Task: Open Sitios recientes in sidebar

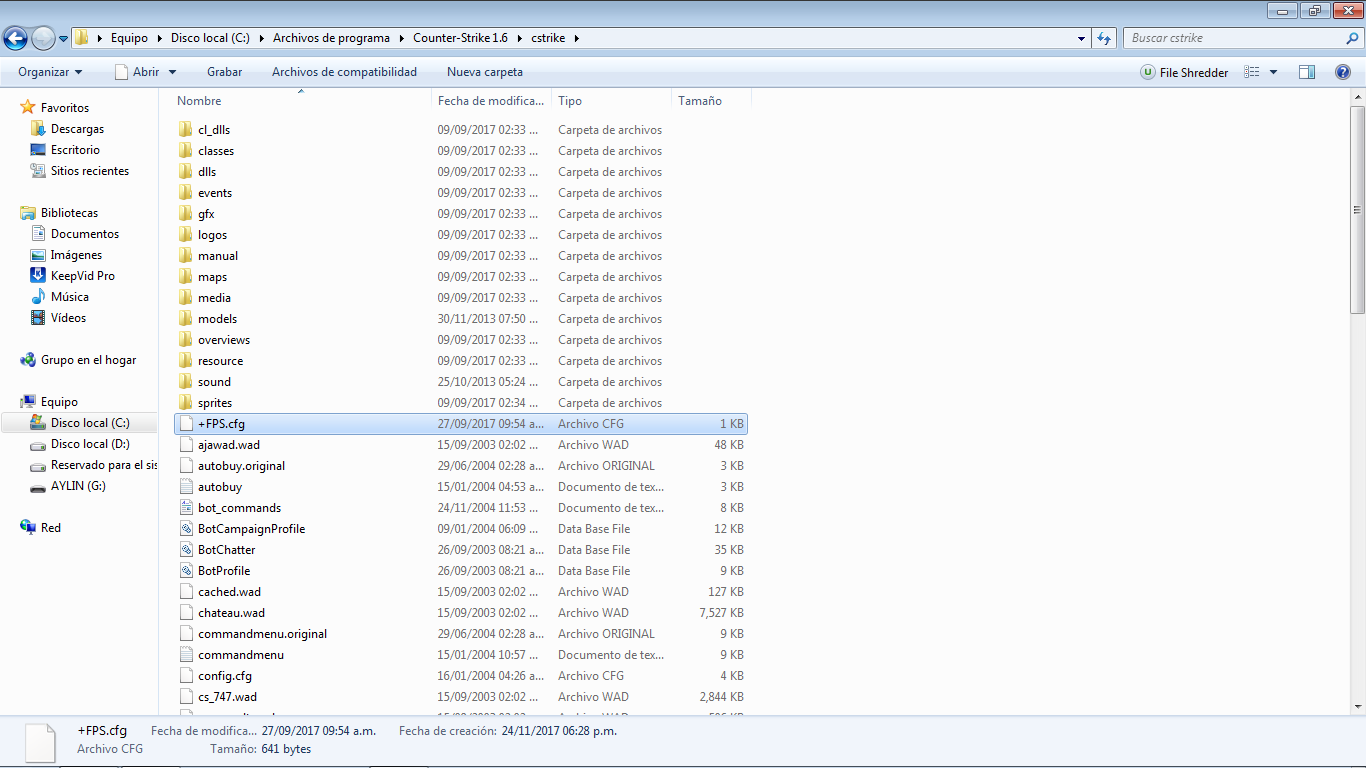Action: point(90,171)
